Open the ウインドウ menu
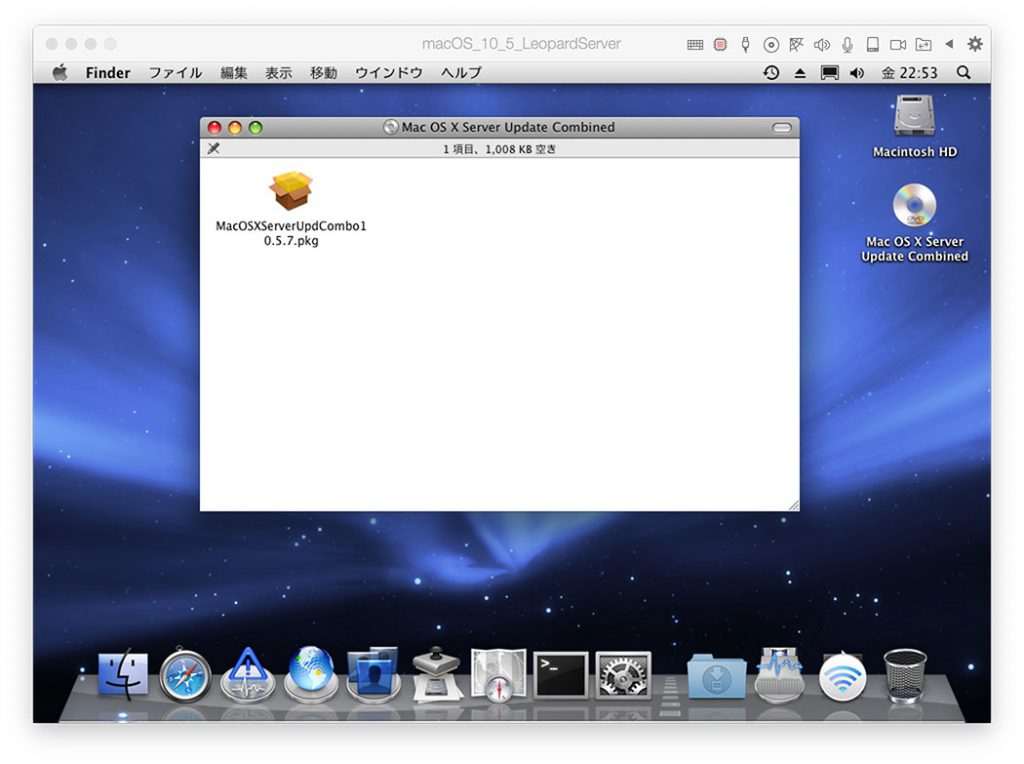This screenshot has height=764, width=1024. [x=389, y=72]
